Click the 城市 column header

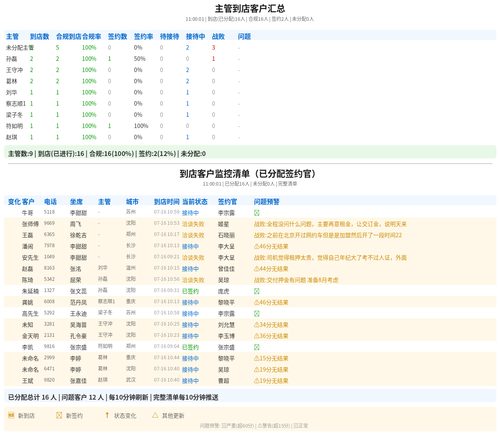coord(132,202)
